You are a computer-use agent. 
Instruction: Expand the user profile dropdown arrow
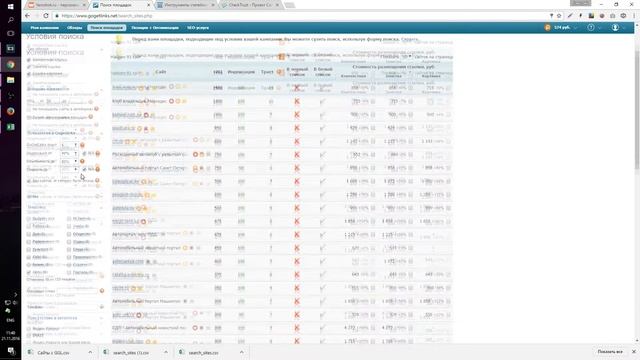(x=624, y=28)
